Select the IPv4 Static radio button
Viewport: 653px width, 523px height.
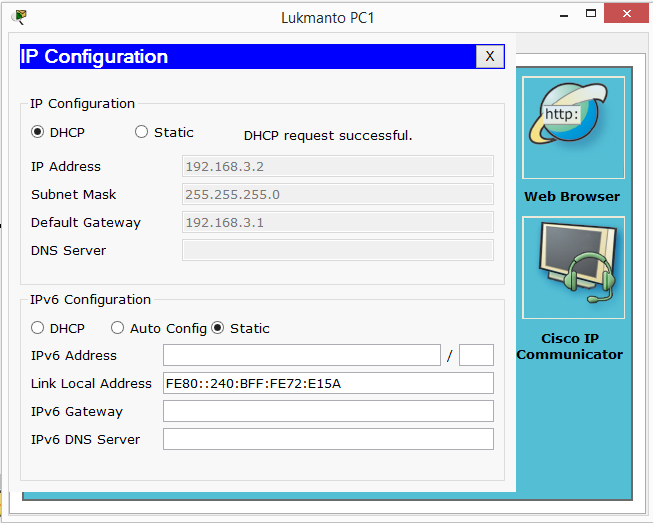141,132
